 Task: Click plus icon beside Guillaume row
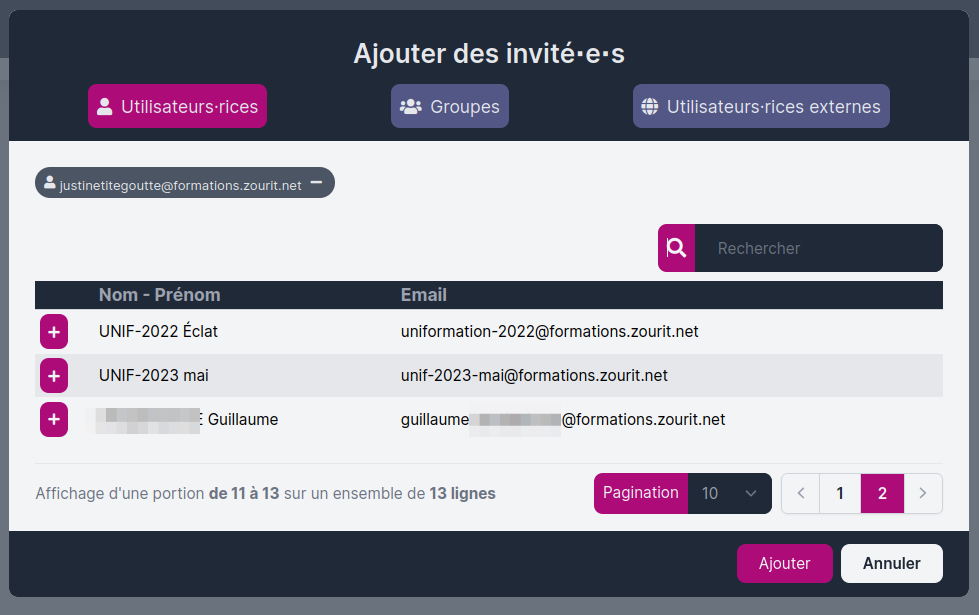pos(54,420)
